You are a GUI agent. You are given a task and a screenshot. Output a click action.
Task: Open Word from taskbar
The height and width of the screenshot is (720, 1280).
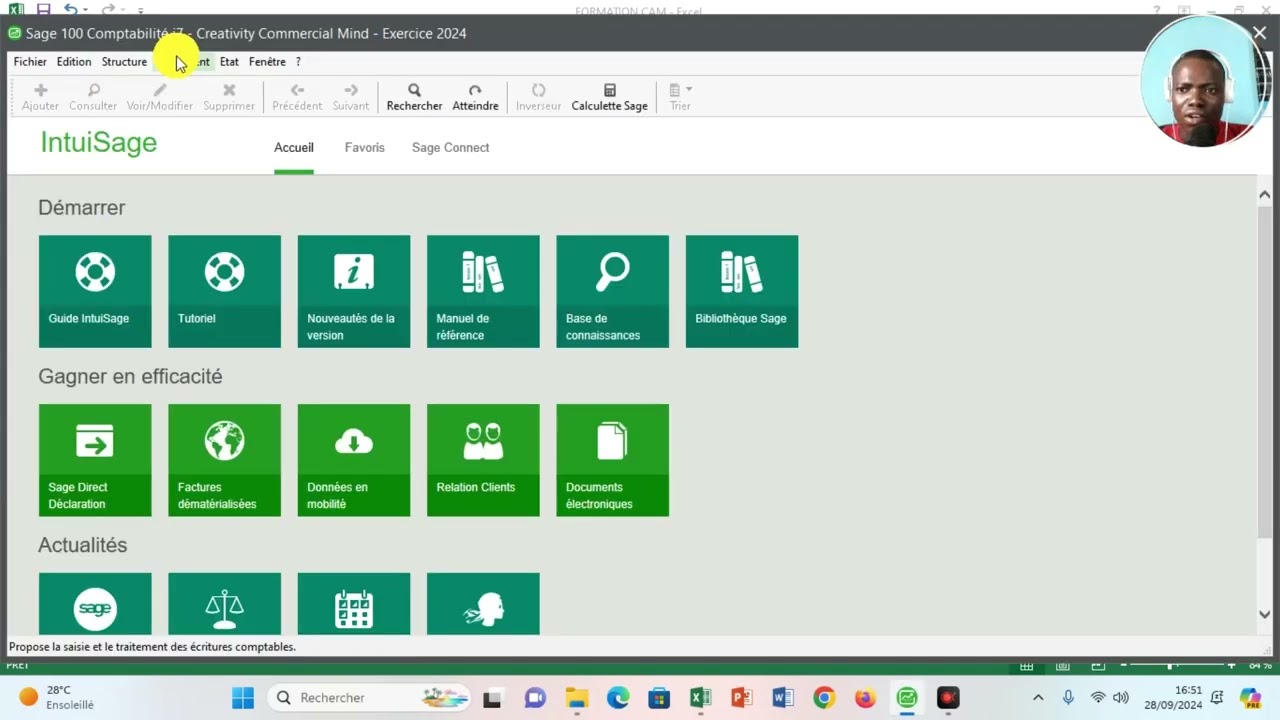click(x=782, y=698)
